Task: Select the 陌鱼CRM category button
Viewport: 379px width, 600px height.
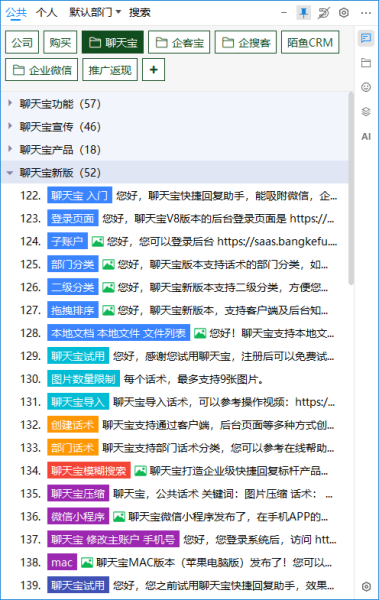Action: pos(310,42)
